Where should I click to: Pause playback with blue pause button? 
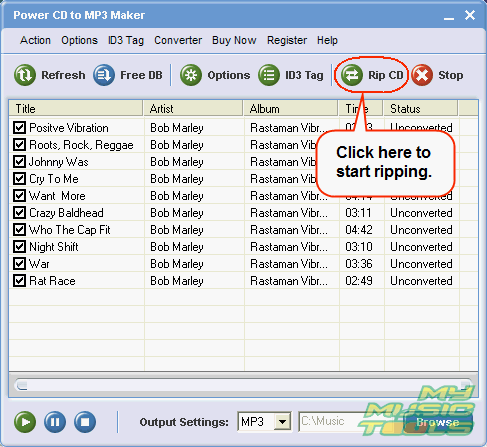pos(55,422)
